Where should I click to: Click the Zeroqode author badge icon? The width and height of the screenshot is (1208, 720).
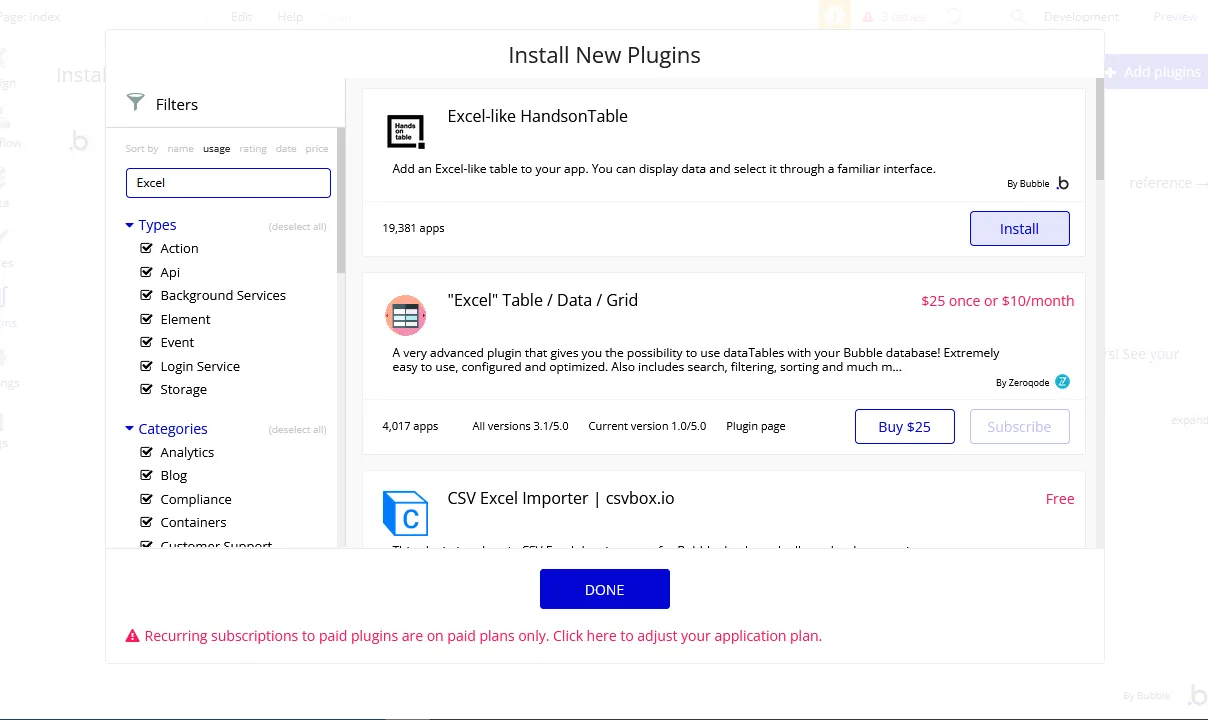pyautogui.click(x=1062, y=382)
